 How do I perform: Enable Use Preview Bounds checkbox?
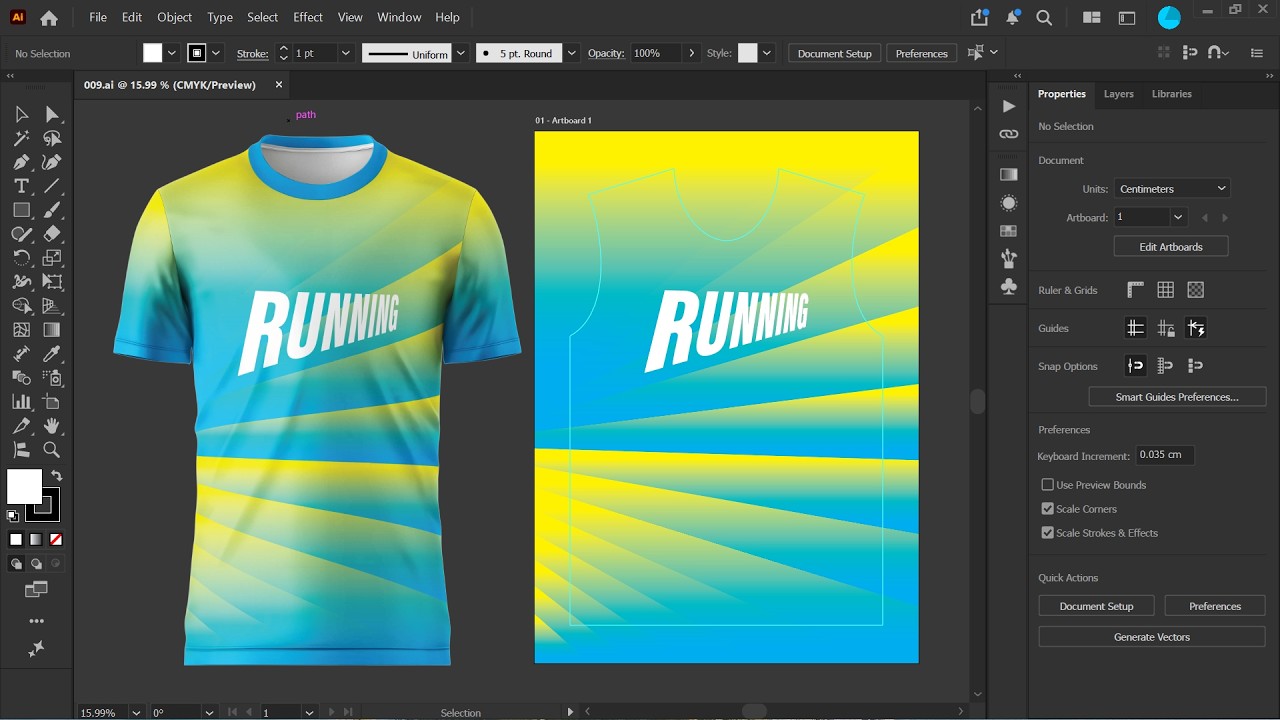1048,485
